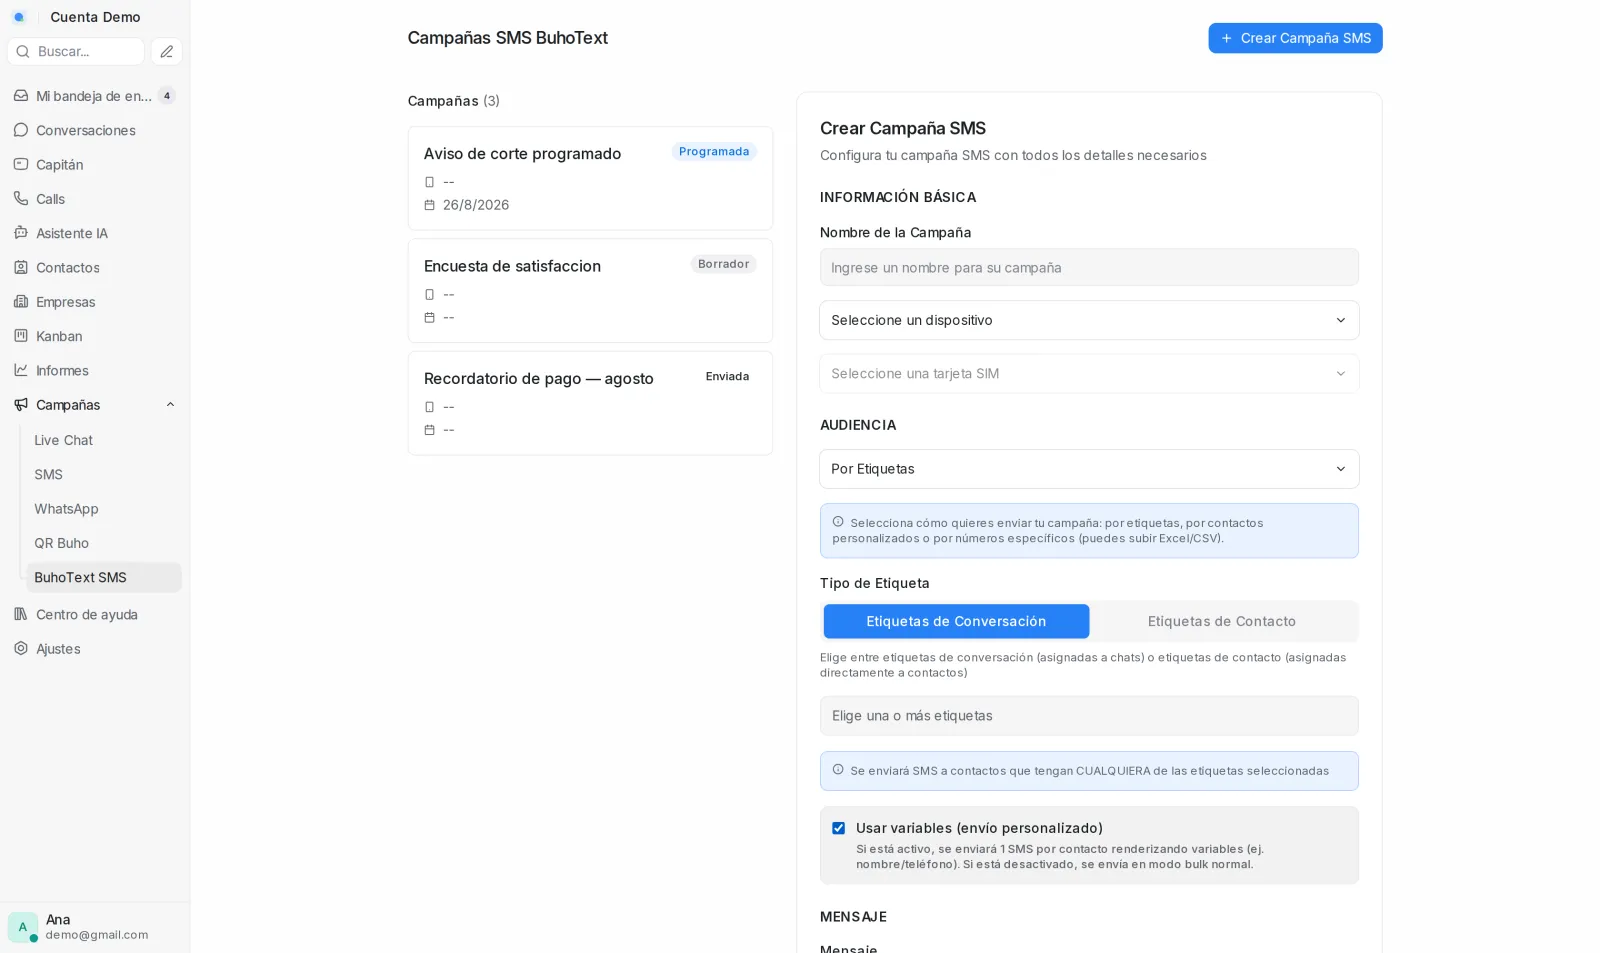Click the Empresas building icon
This screenshot has width=1600, height=953.
coord(21,301)
